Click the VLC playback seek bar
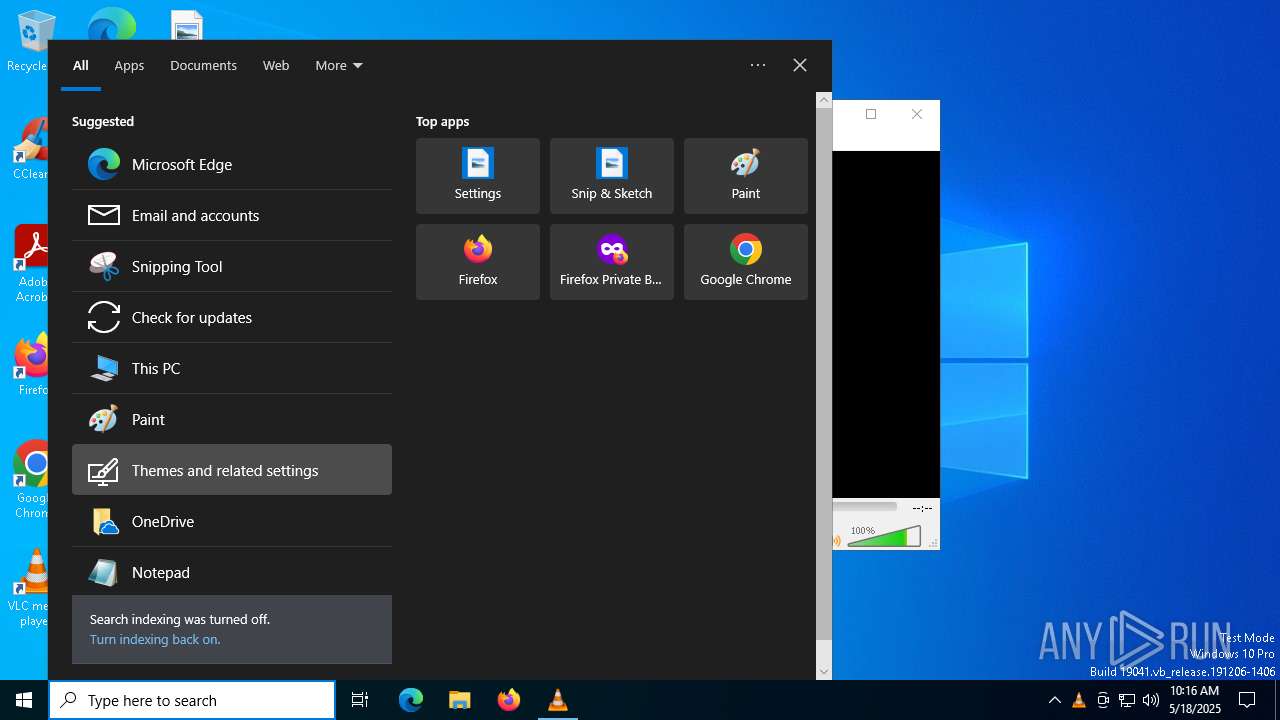This screenshot has height=720, width=1280. coord(865,507)
